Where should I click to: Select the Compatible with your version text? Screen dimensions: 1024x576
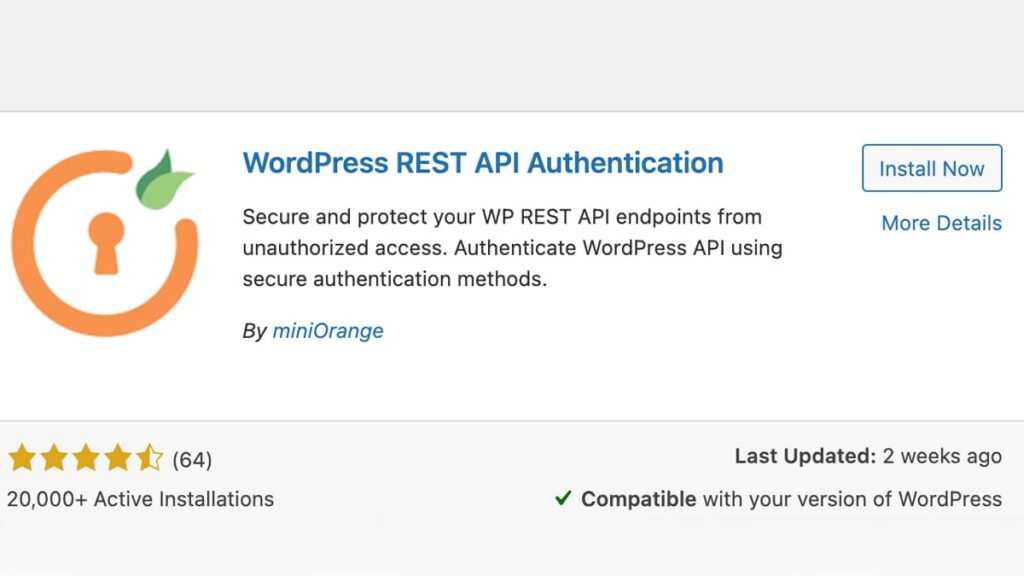[791, 499]
